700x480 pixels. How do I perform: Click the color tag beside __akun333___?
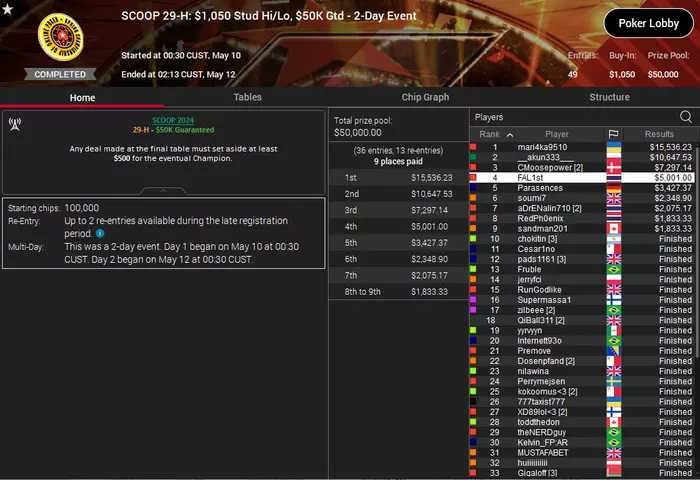[x=473, y=157]
